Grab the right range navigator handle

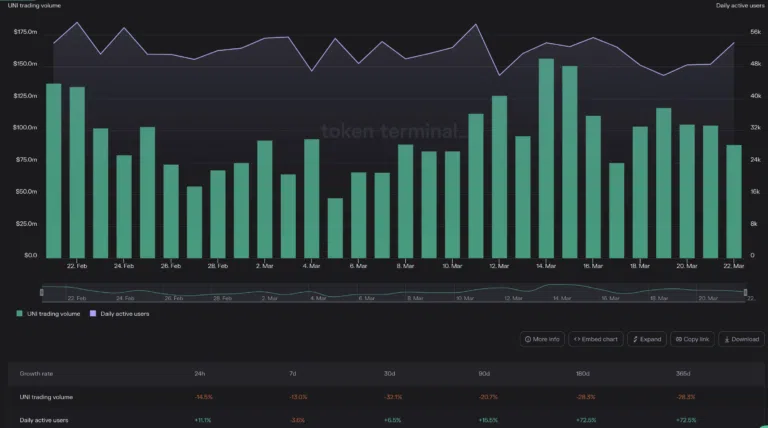coord(745,292)
